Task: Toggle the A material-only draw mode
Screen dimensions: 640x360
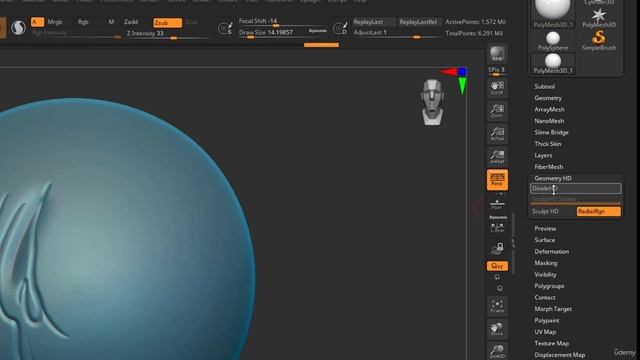Action: point(37,22)
